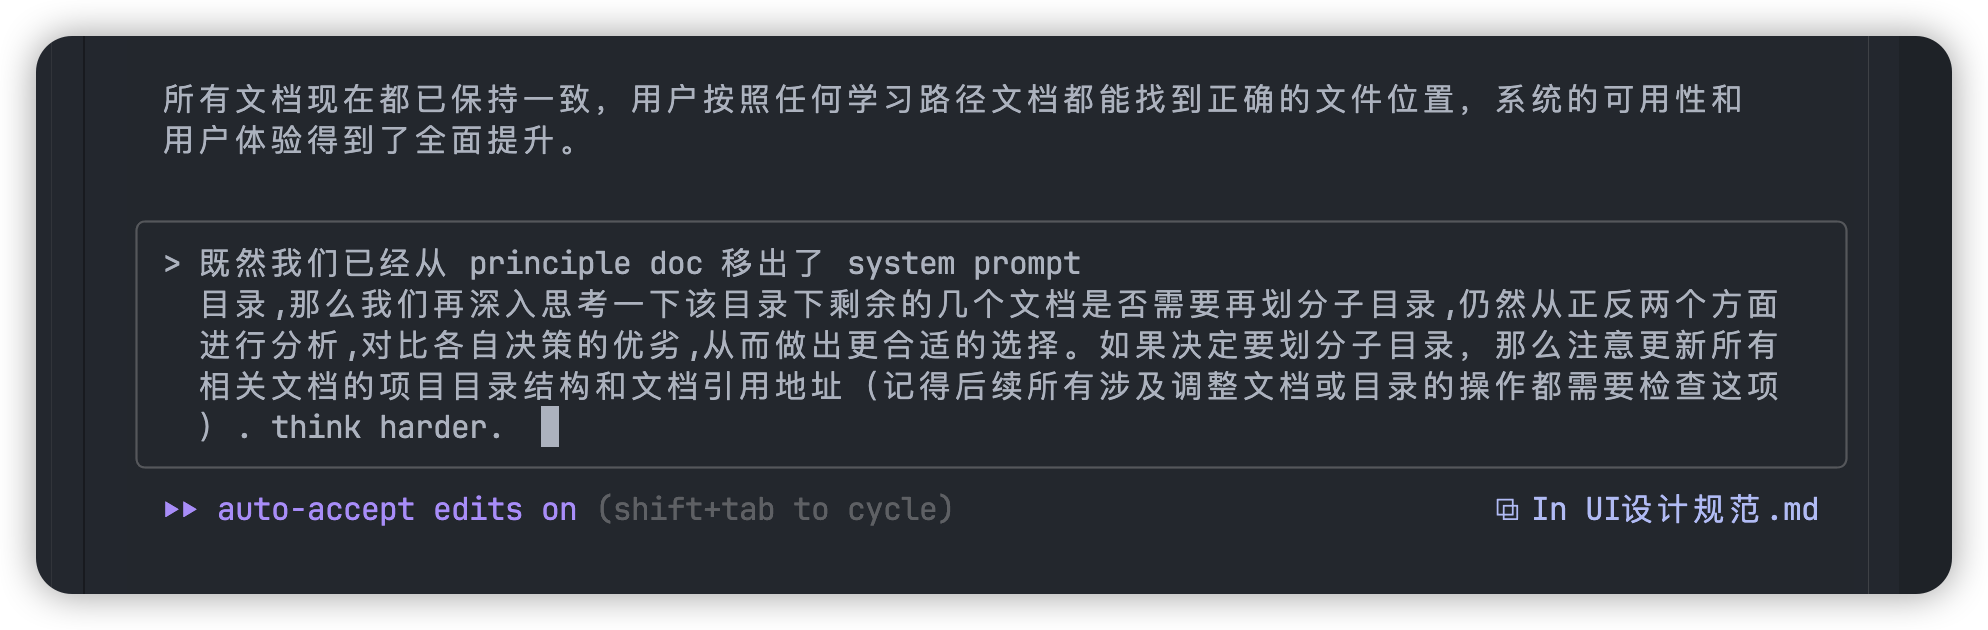
Task: Click the "(shift+tab to cycle)" hint text
Action: point(774,510)
